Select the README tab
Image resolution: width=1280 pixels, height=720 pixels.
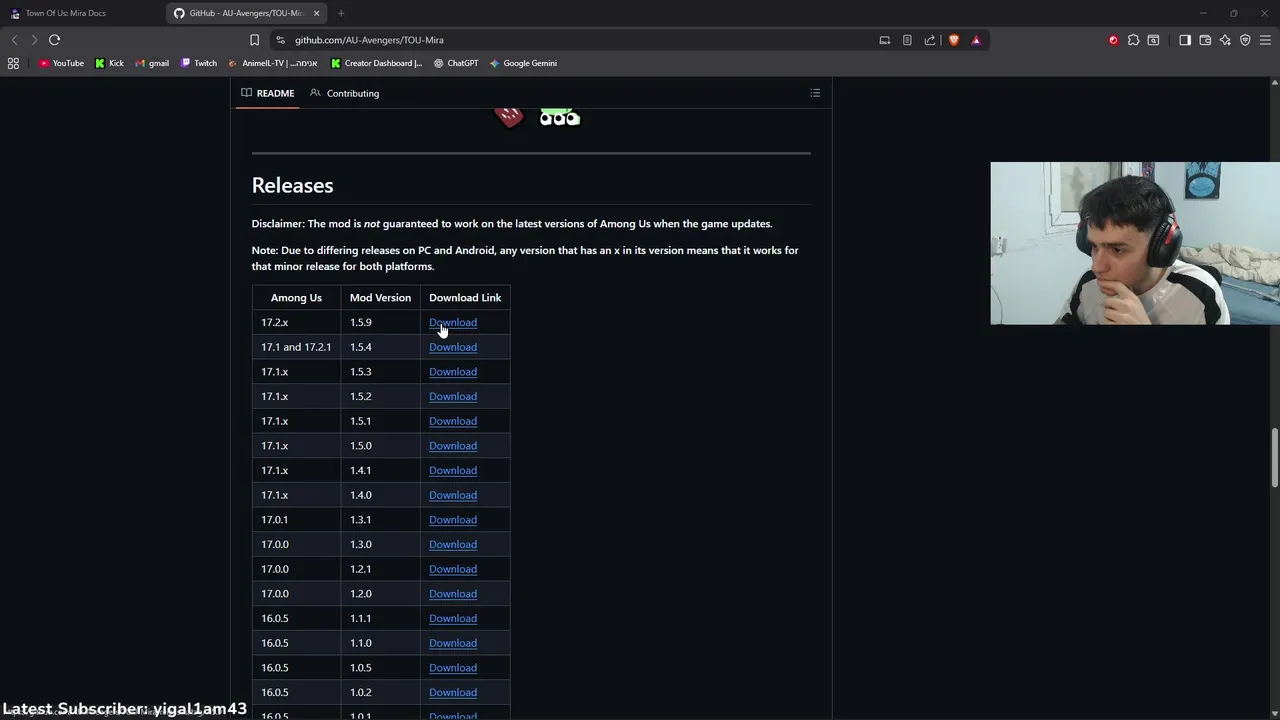pos(268,93)
